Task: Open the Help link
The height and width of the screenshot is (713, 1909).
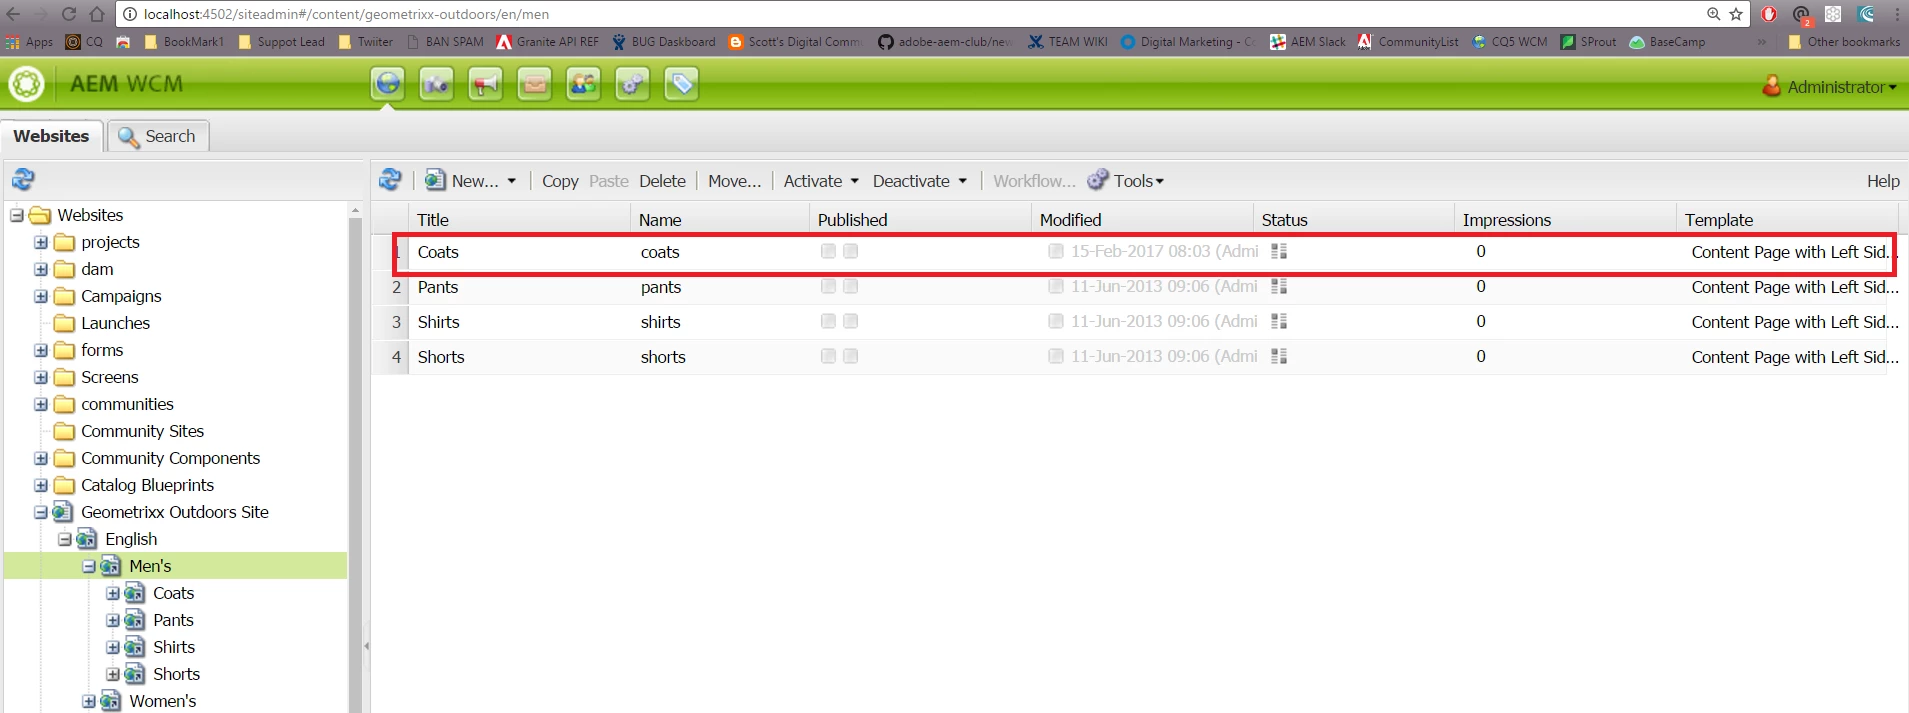Action: pyautogui.click(x=1883, y=181)
